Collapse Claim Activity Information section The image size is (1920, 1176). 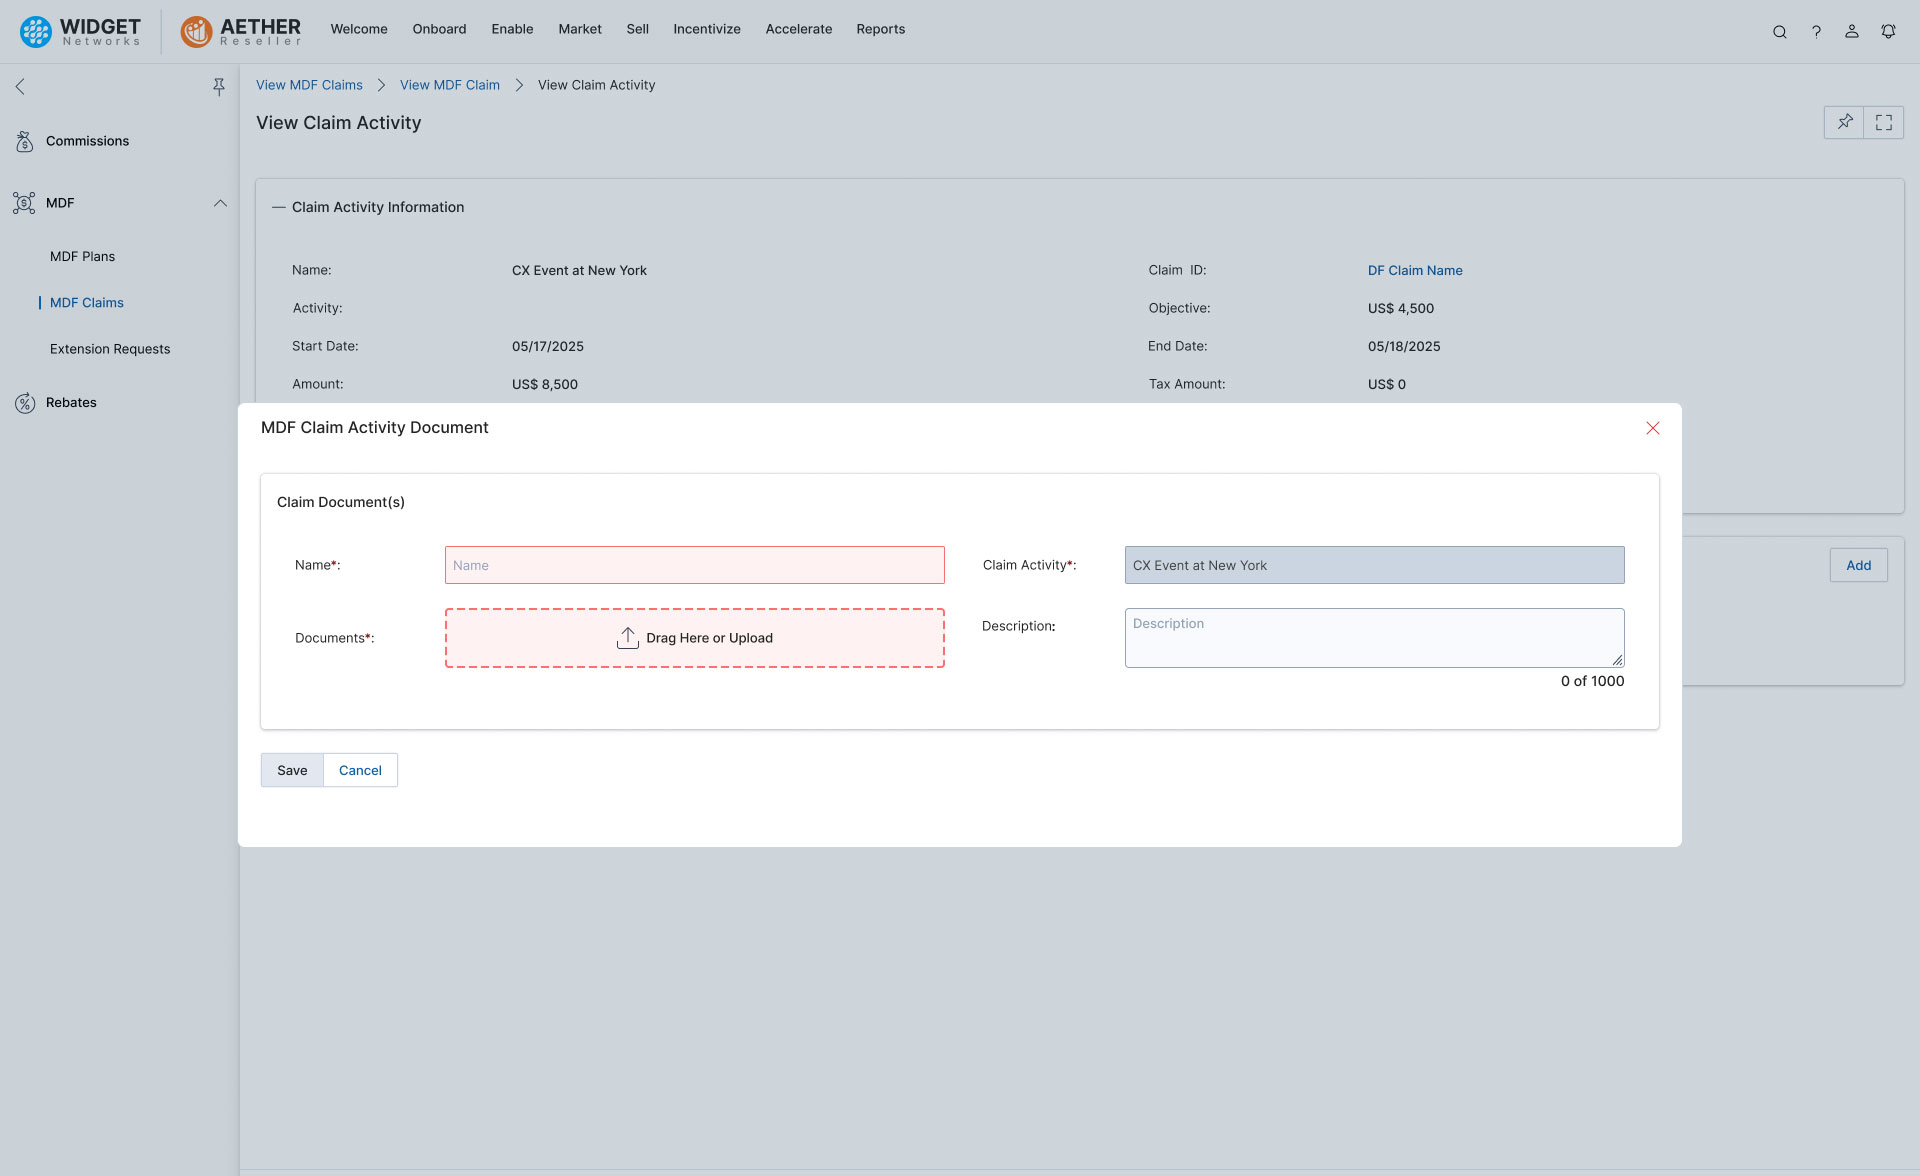coord(279,207)
